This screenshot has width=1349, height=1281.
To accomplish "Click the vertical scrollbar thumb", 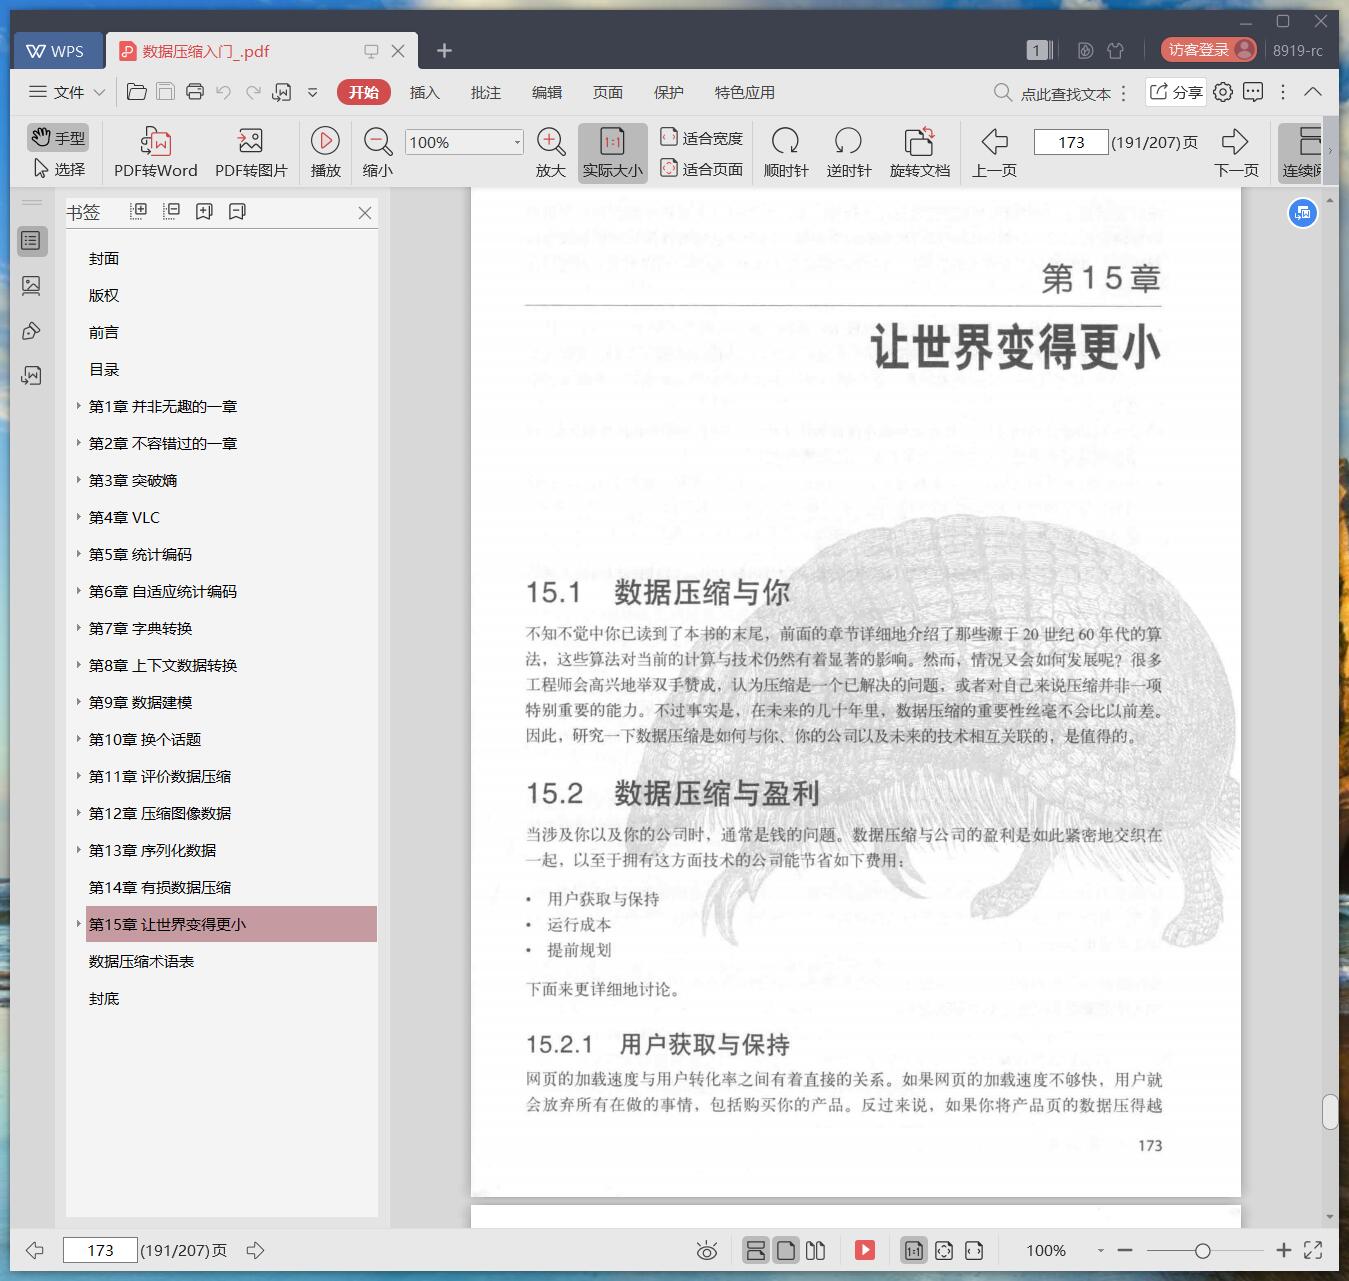I will tap(1330, 1112).
